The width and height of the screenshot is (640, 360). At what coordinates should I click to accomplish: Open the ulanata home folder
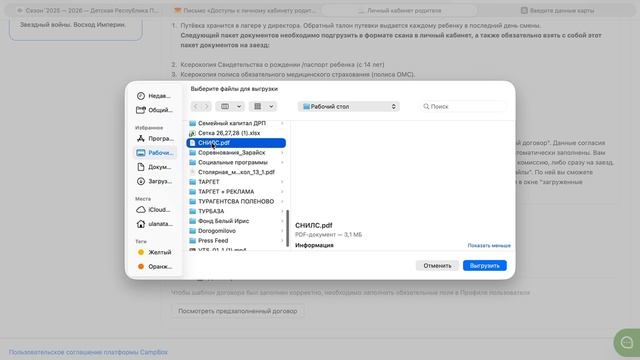[154, 224]
